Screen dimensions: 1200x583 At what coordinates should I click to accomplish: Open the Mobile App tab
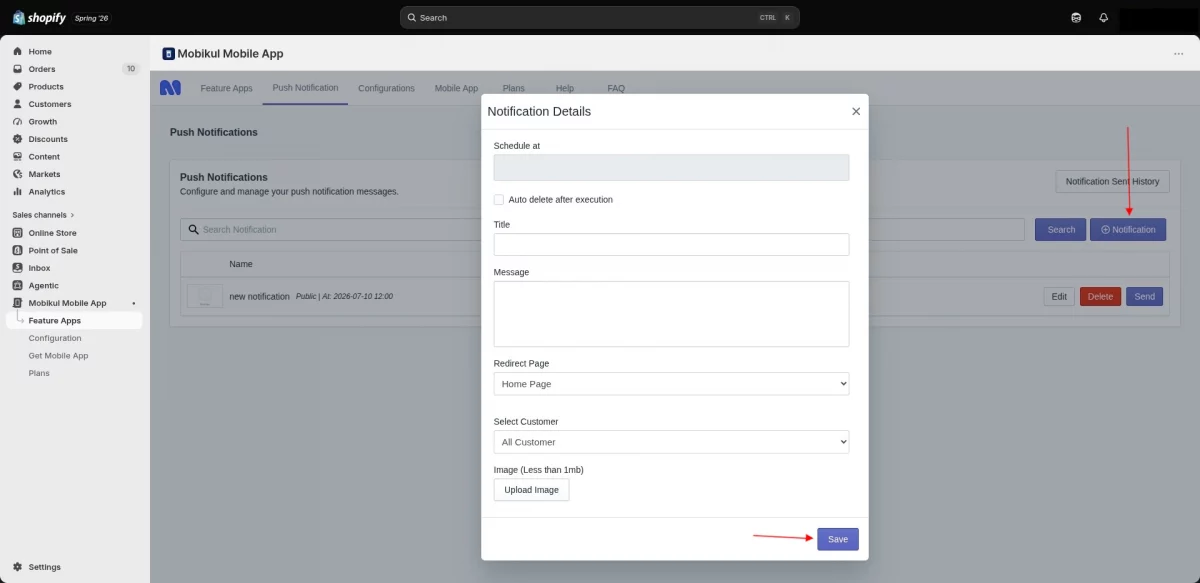pyautogui.click(x=456, y=88)
